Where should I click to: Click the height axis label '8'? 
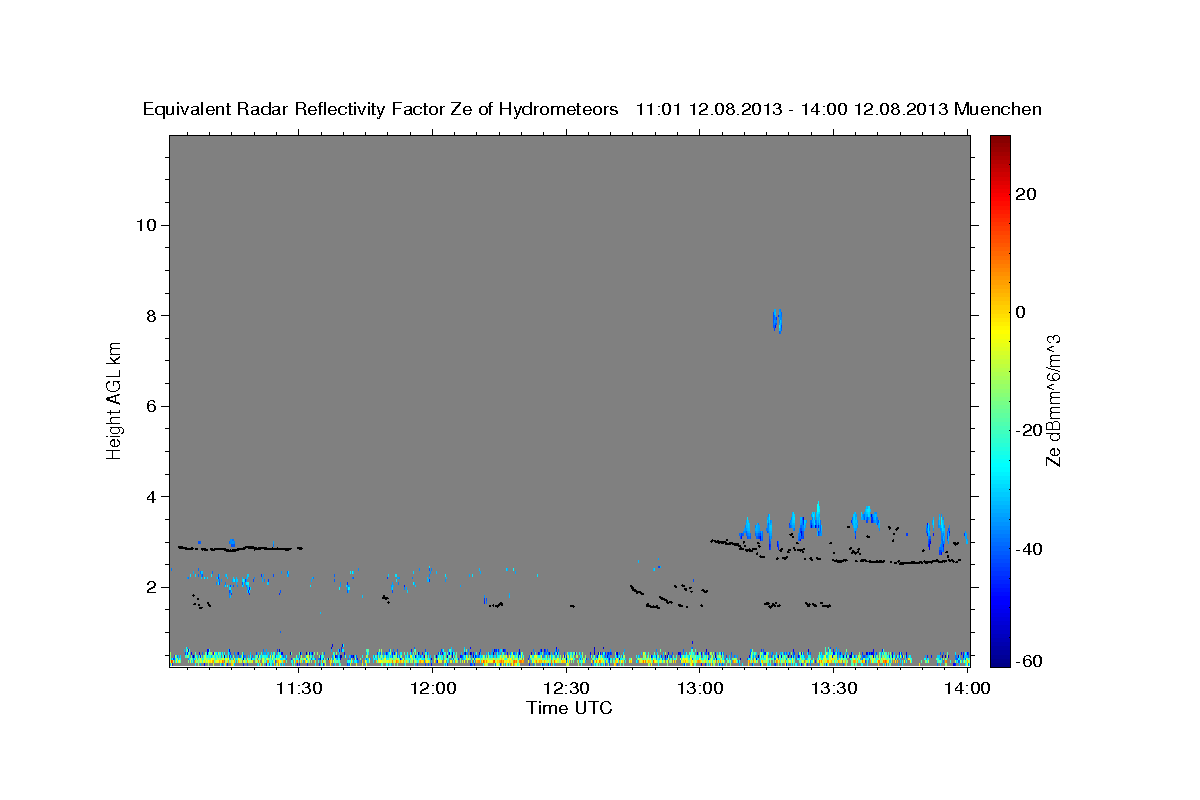click(152, 315)
